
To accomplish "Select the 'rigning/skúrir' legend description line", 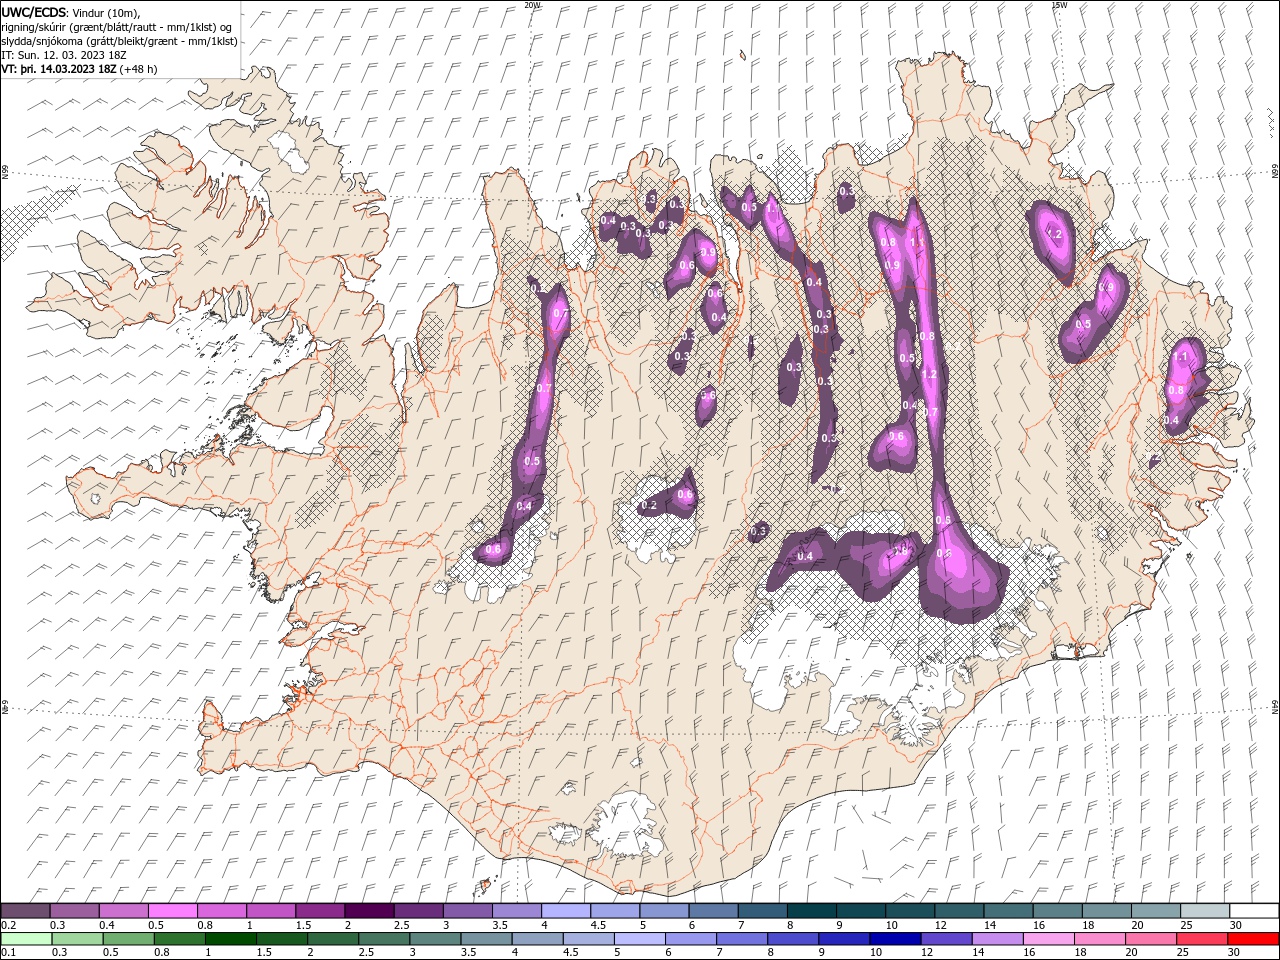I will [117, 26].
